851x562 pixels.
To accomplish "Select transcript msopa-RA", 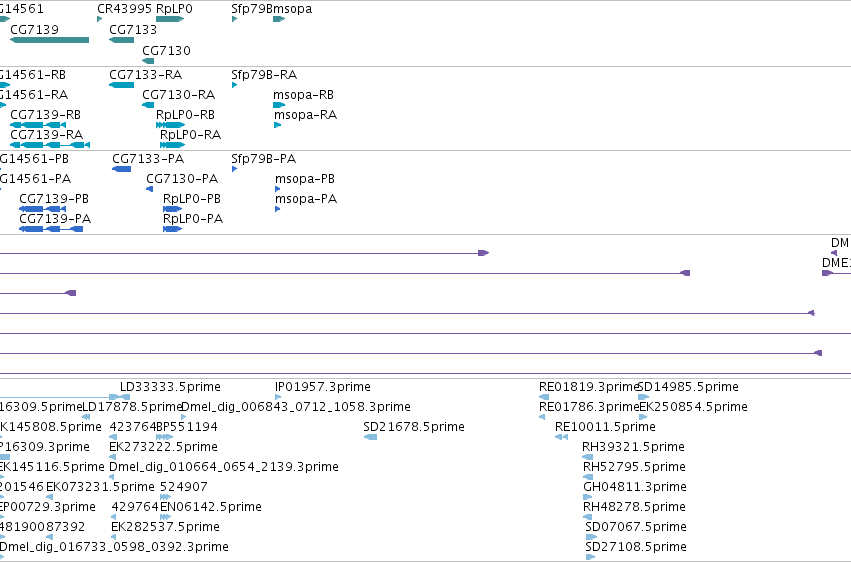I will coord(277,125).
